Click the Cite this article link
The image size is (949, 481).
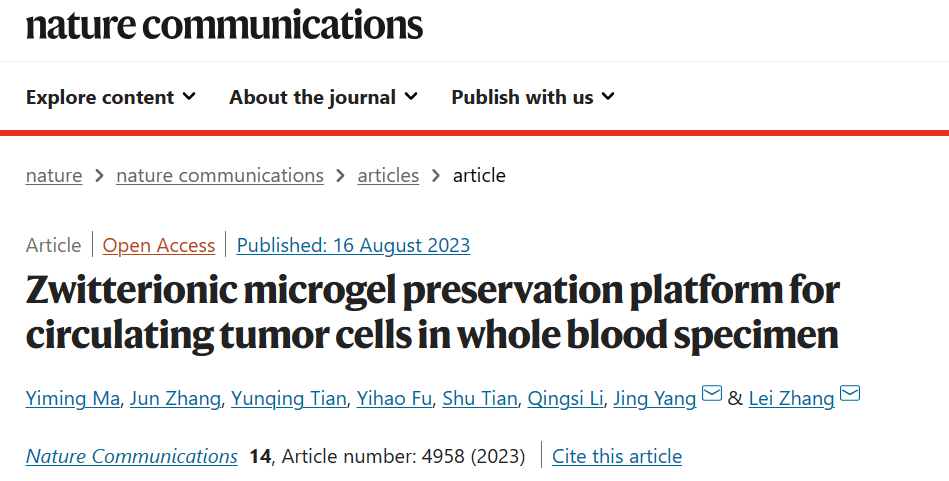click(617, 456)
